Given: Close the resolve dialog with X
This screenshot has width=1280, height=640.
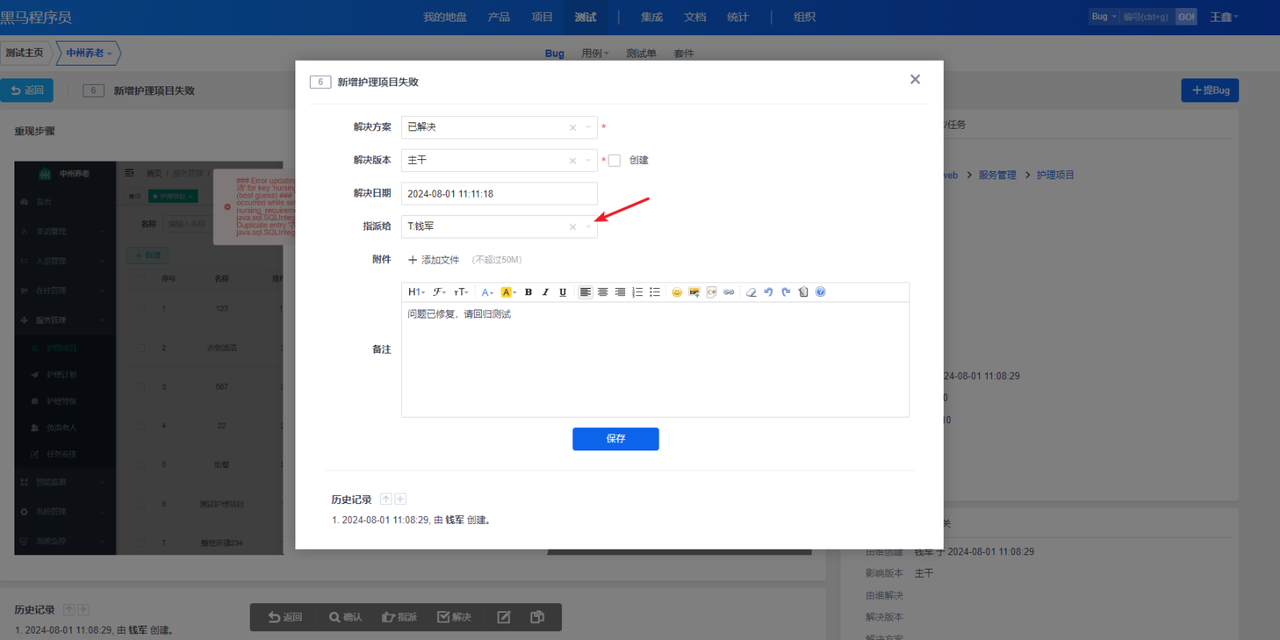Looking at the screenshot, I should point(915,79).
